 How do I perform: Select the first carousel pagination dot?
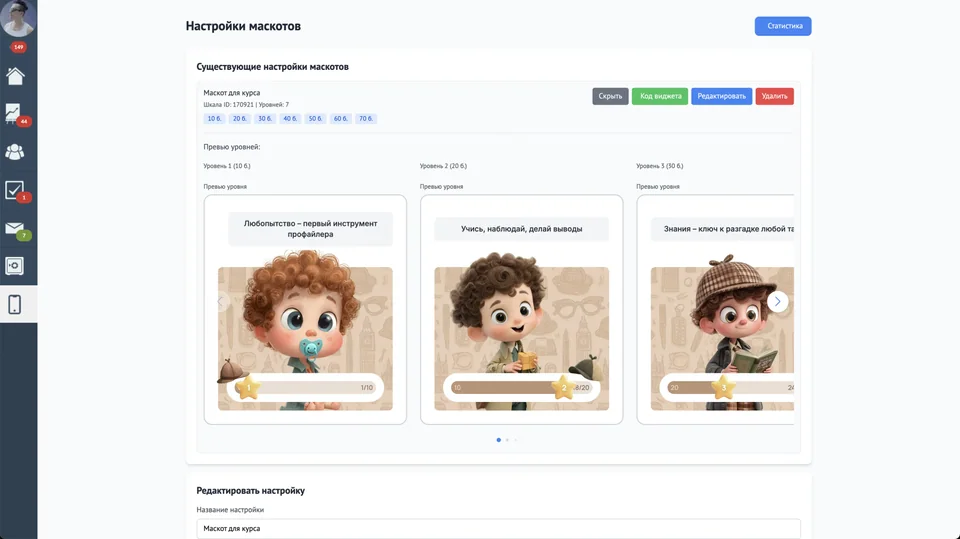pyautogui.click(x=498, y=440)
